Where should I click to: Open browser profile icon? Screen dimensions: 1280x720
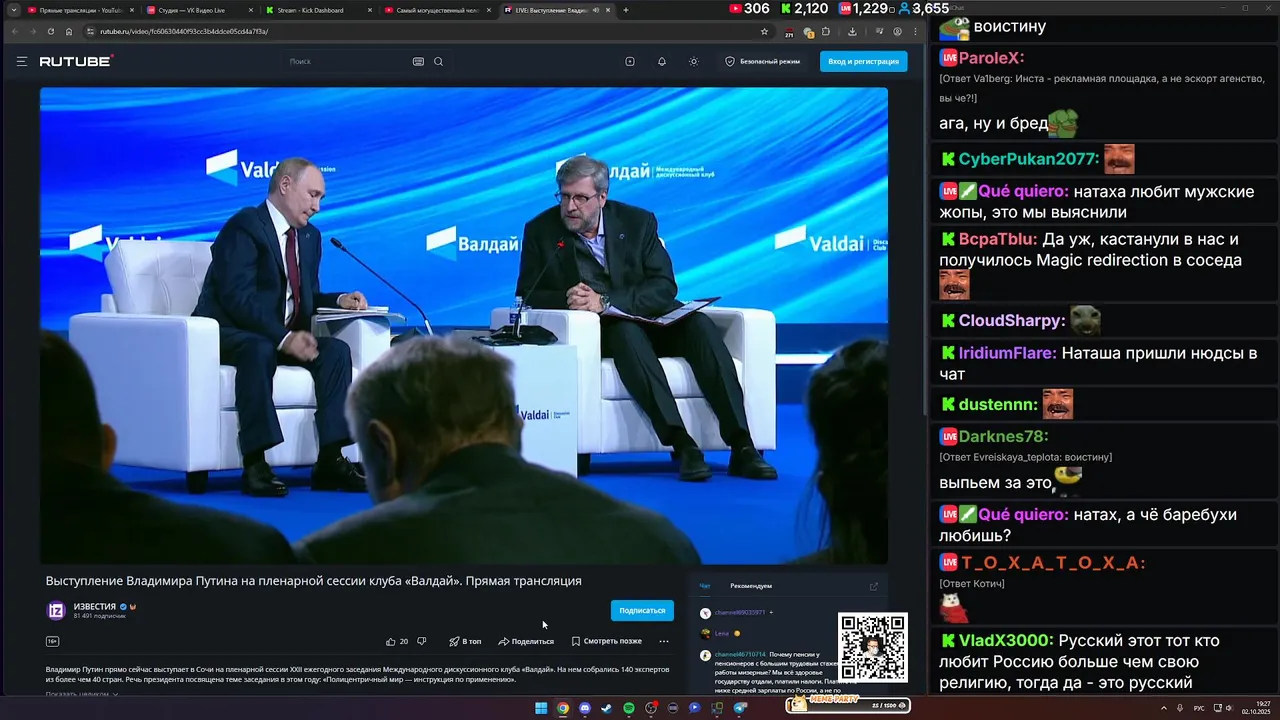click(x=897, y=31)
